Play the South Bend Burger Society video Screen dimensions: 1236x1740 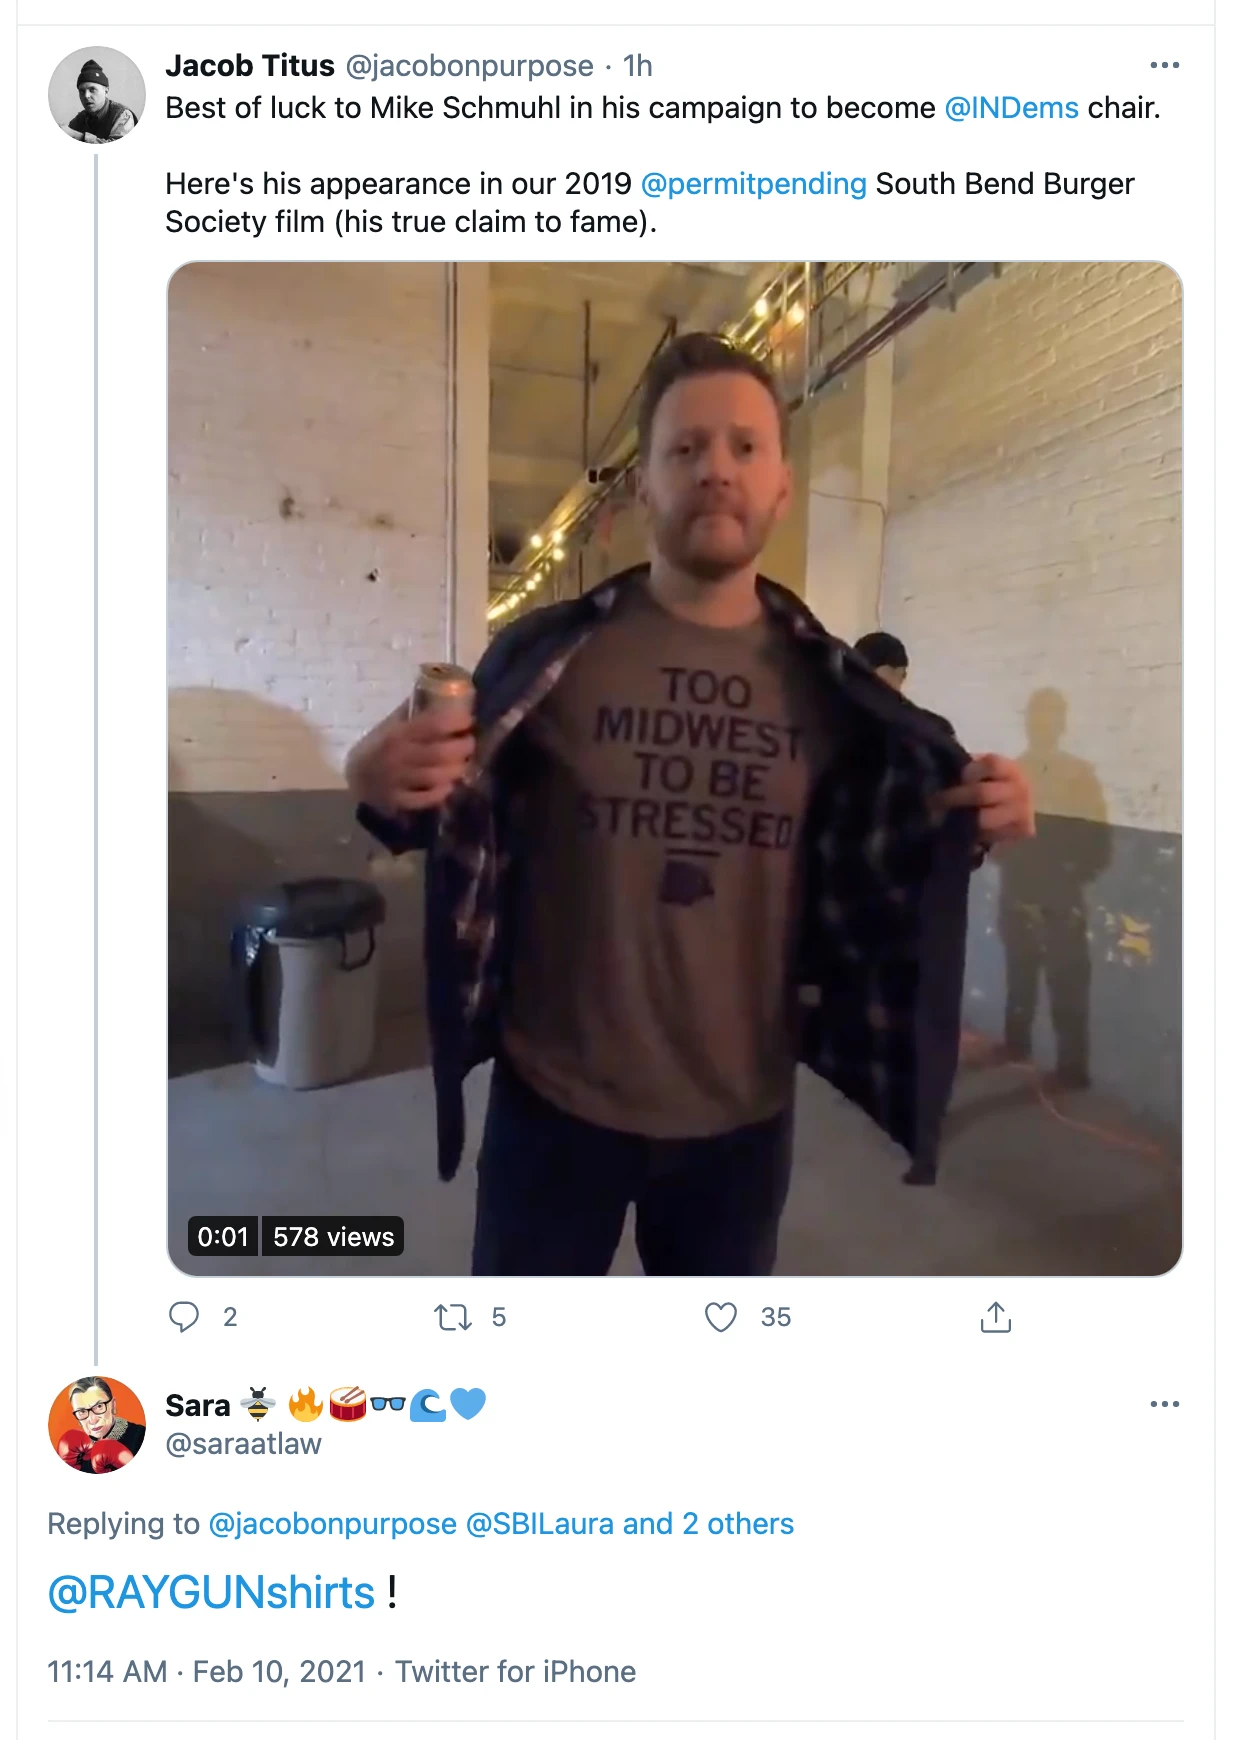click(674, 768)
